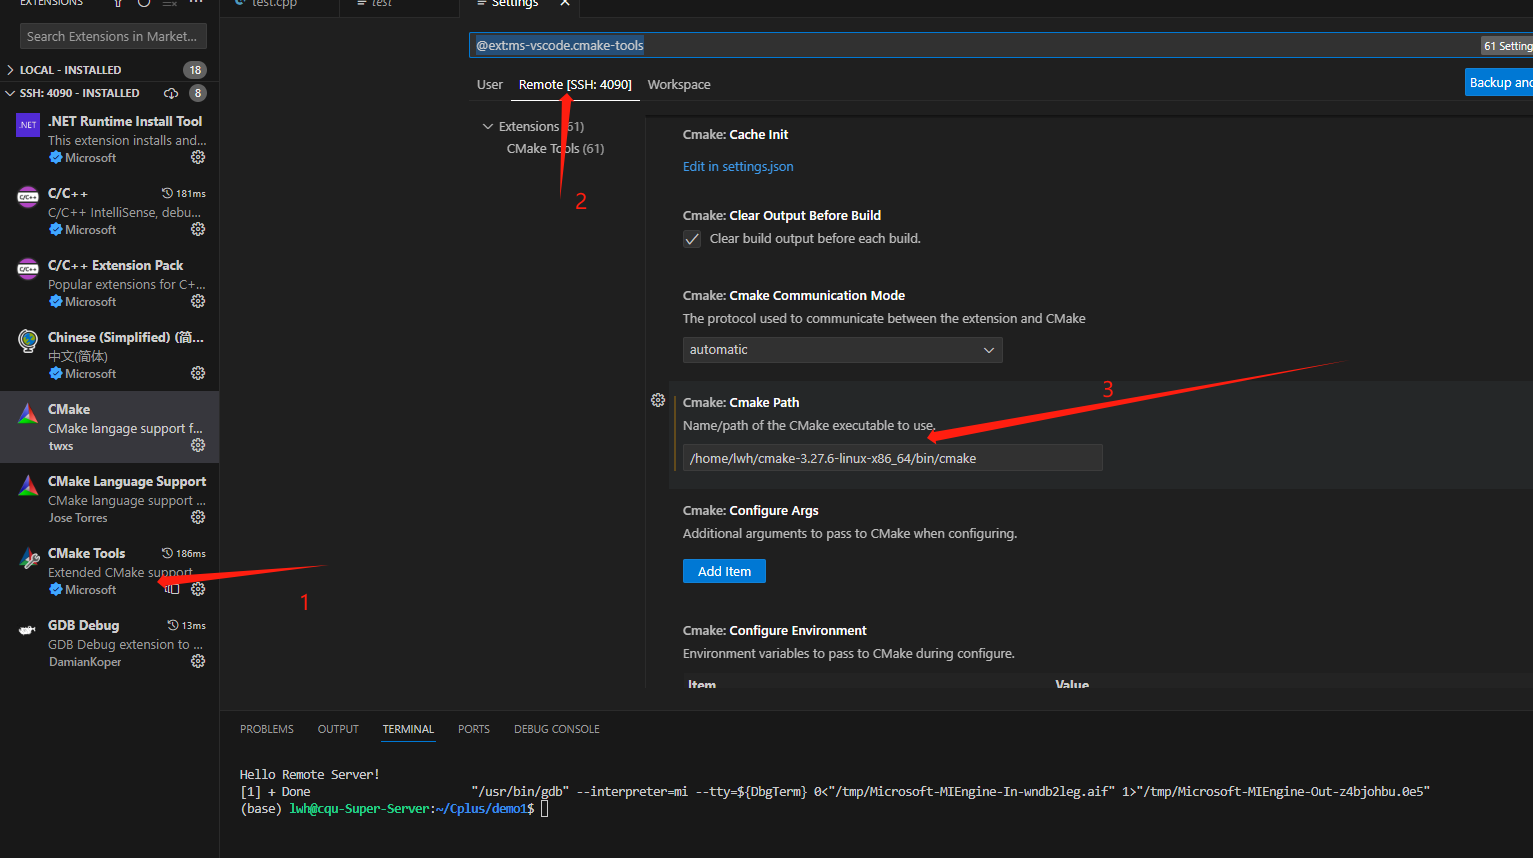Select the Remote [SSH: 4090] settings tab

coord(575,85)
